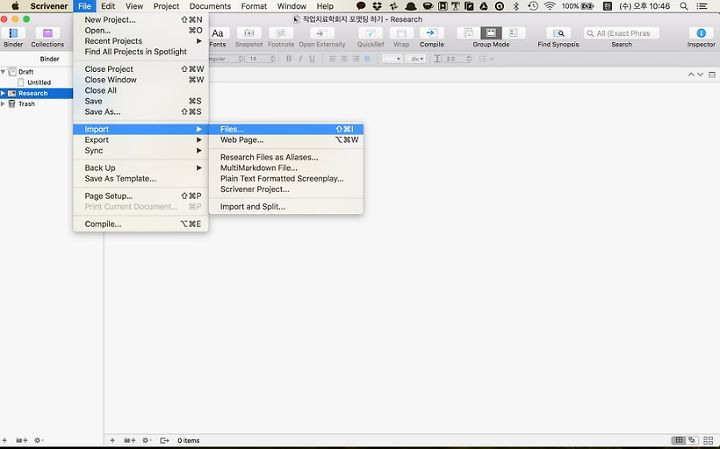Select the Trash item in binder
Image resolution: width=720 pixels, height=449 pixels.
pos(27,104)
